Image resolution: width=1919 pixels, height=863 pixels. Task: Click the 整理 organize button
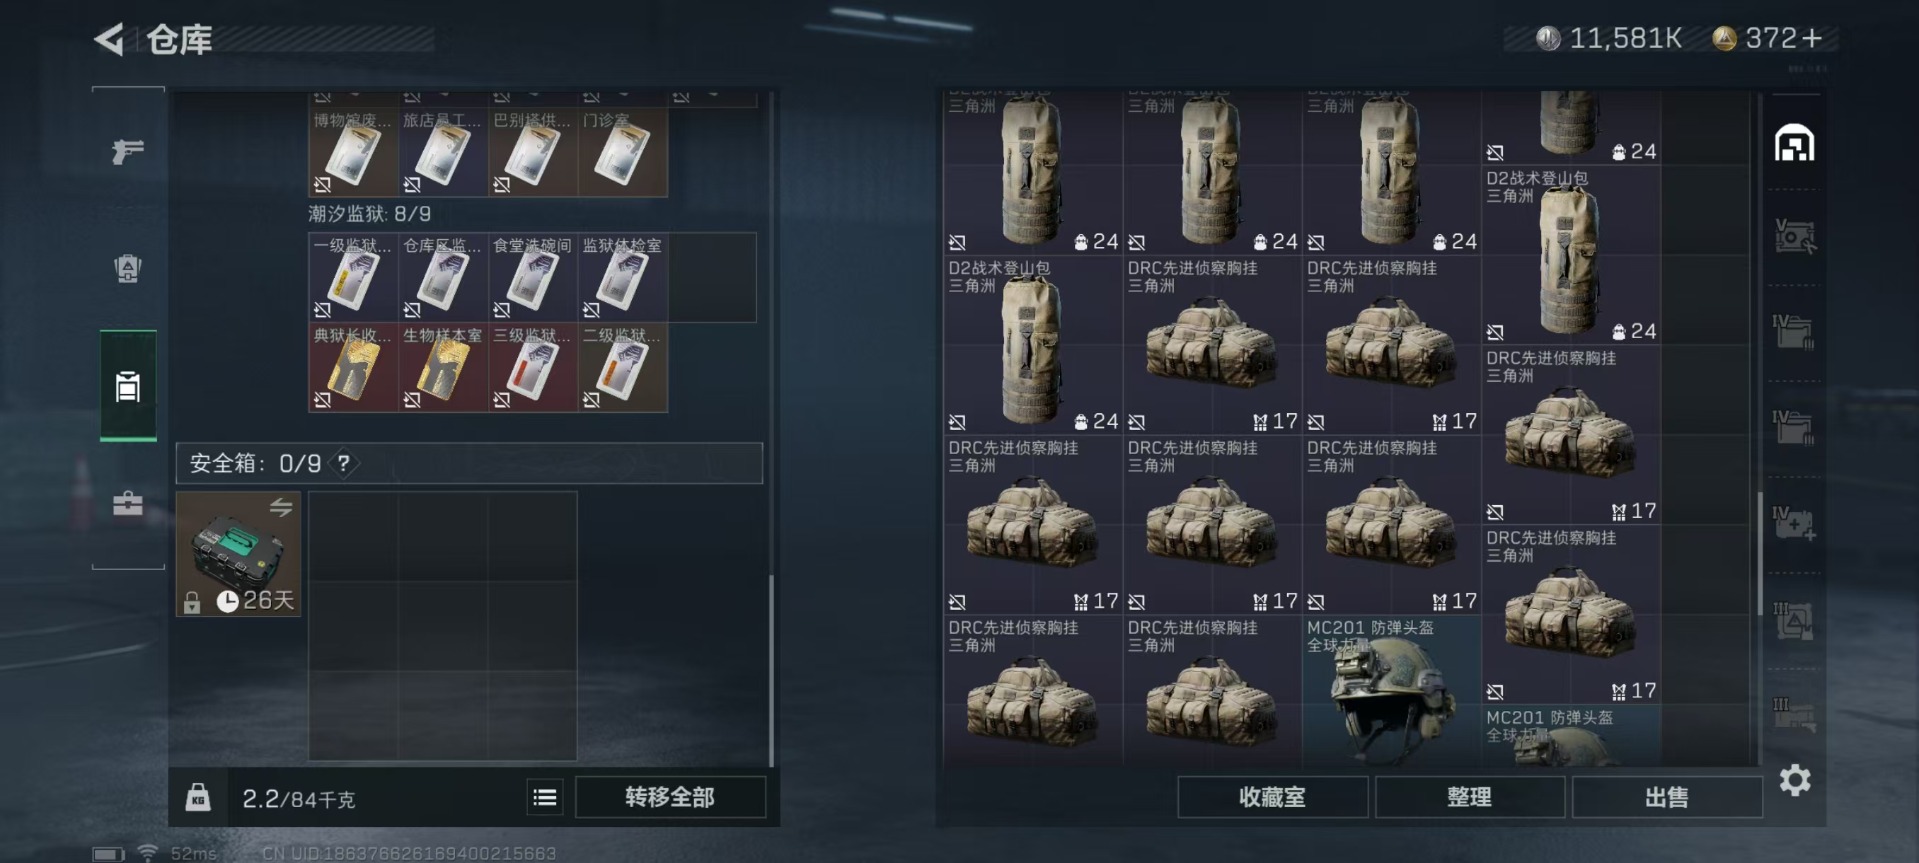click(1469, 797)
